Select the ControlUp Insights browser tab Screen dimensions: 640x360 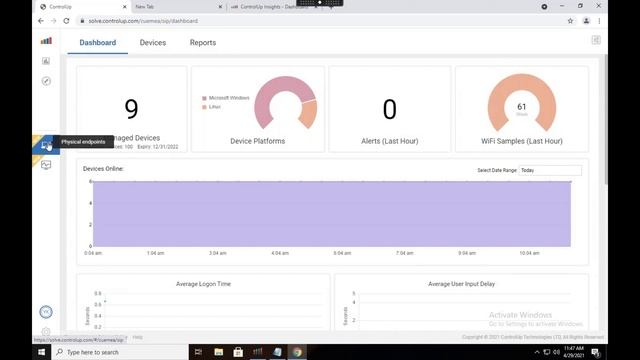click(x=273, y=7)
